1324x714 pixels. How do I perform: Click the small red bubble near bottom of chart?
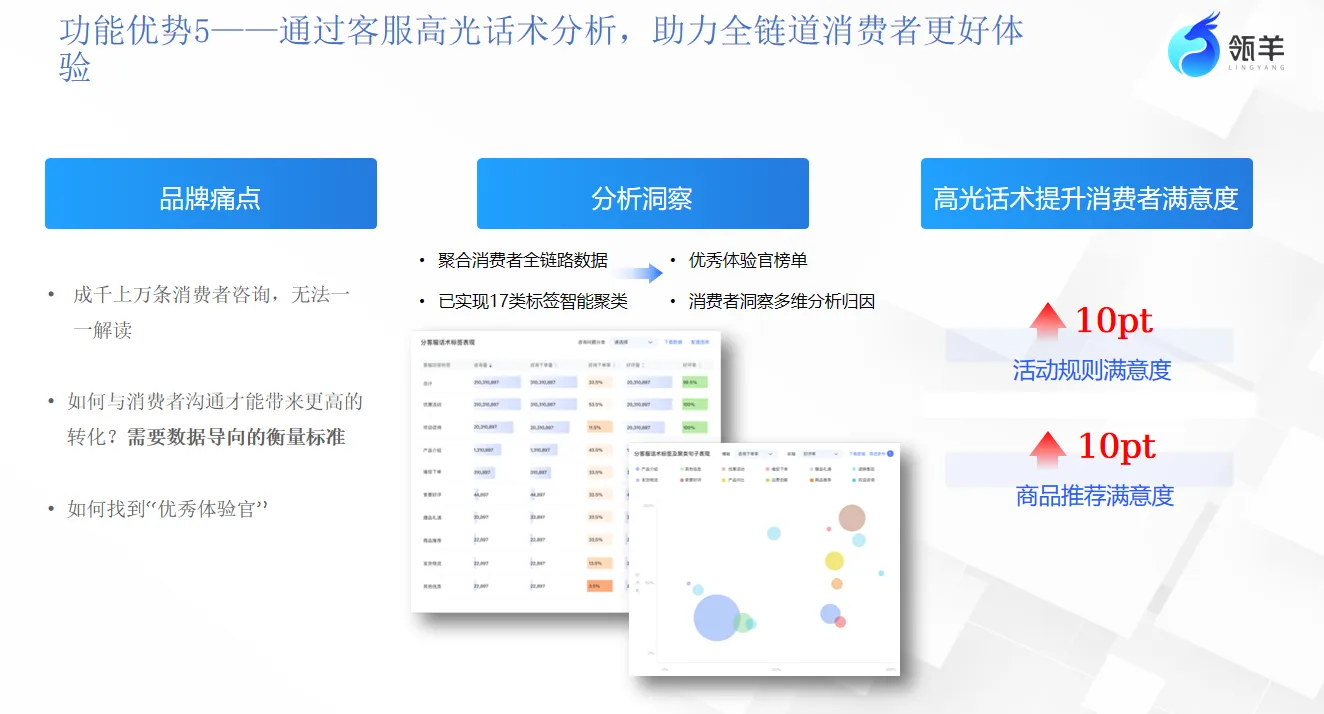click(840, 622)
